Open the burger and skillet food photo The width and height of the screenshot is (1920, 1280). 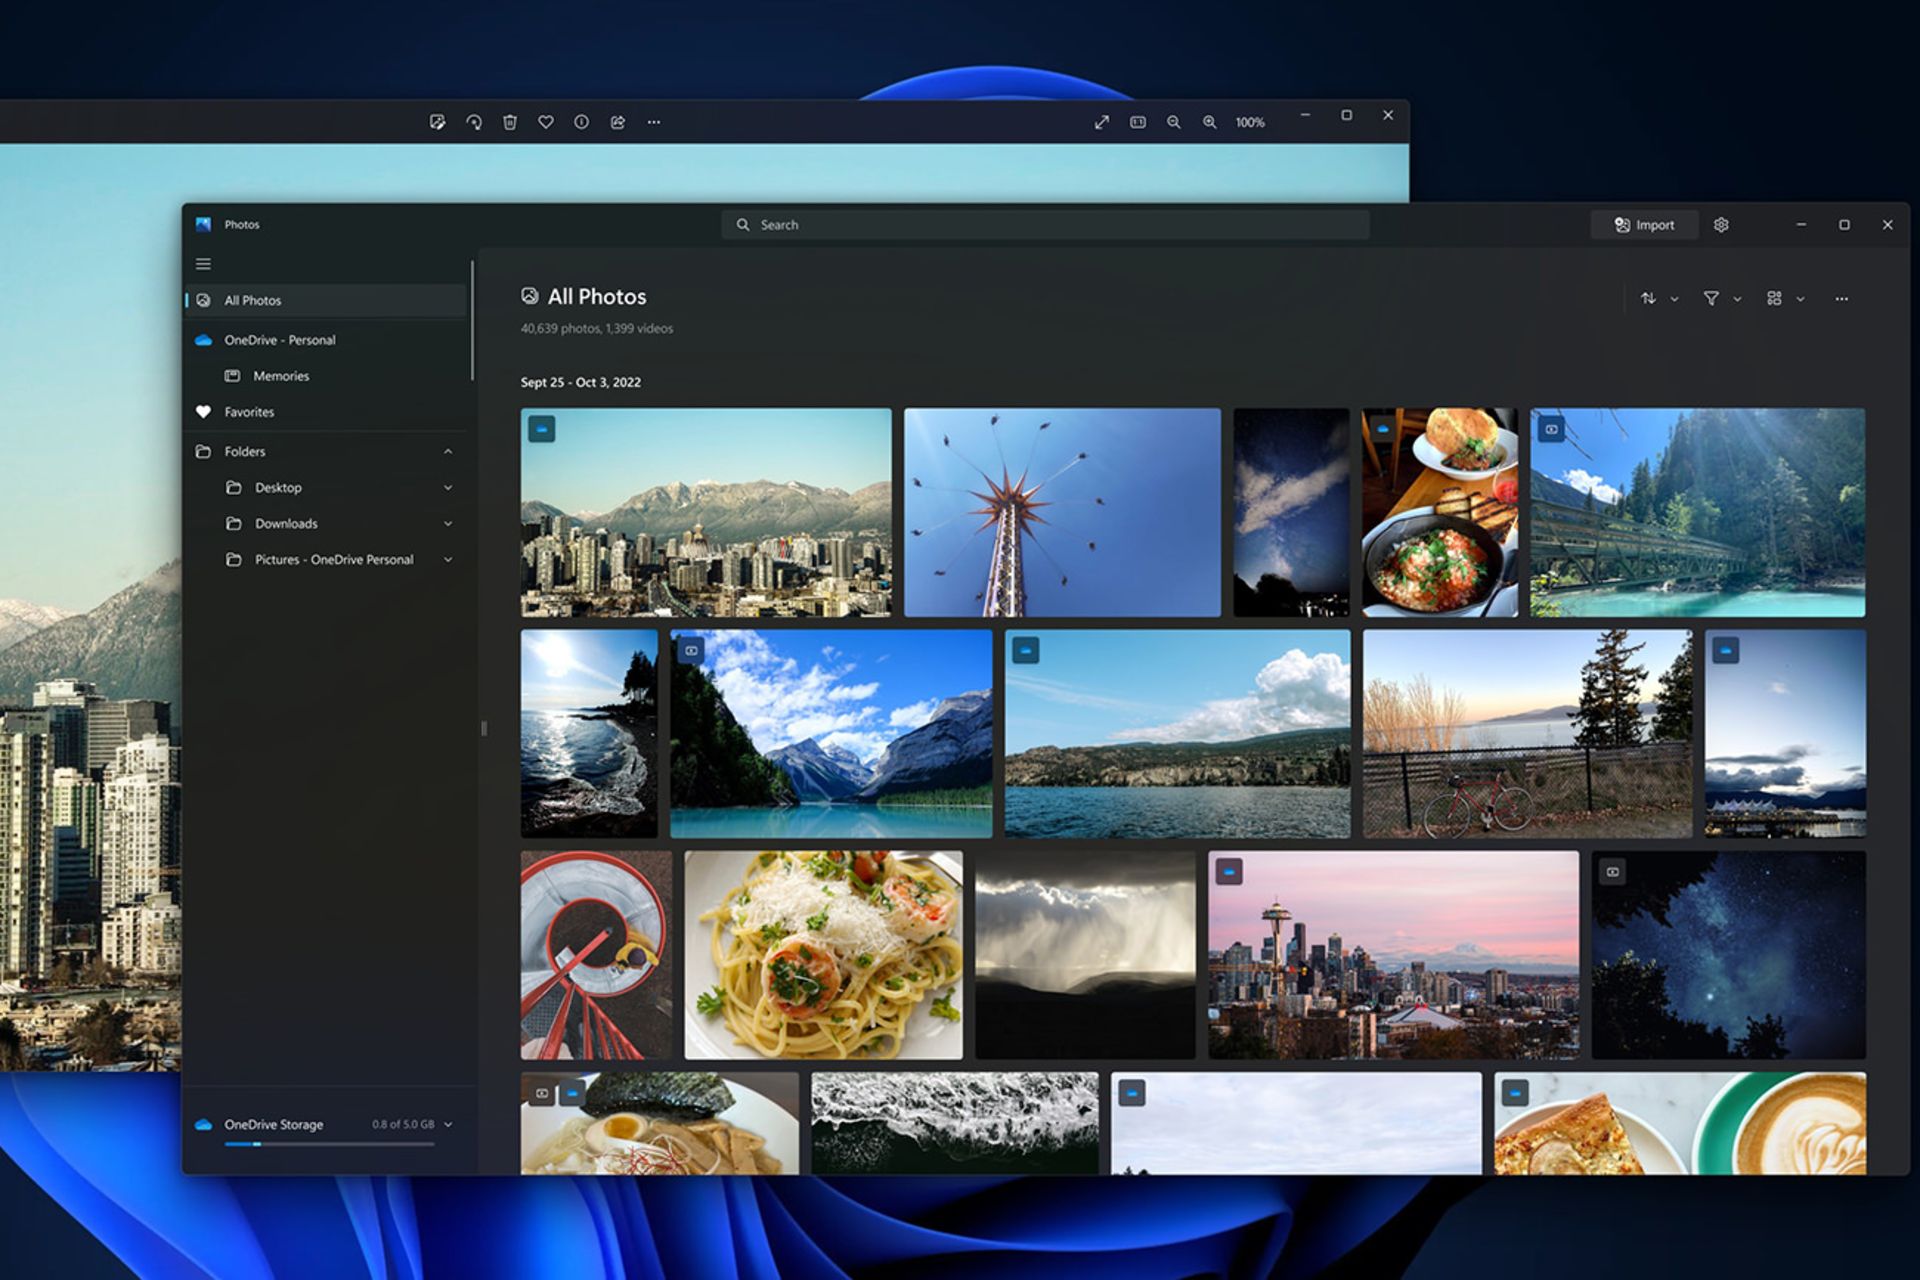pyautogui.click(x=1439, y=512)
